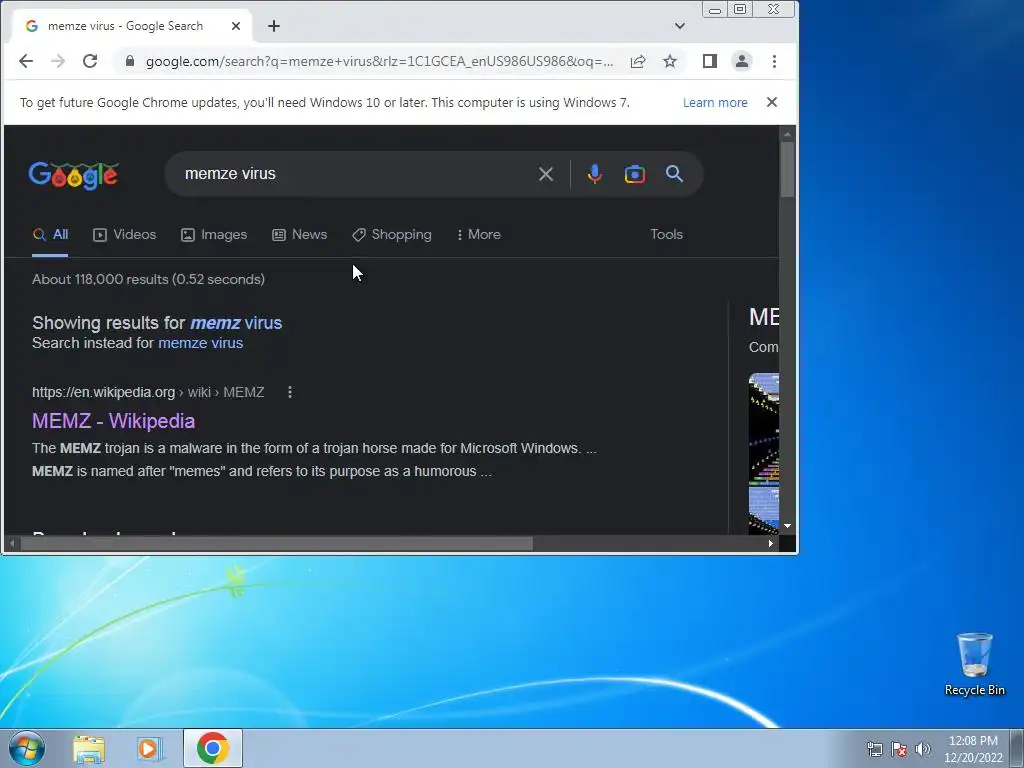Click the horizontal scrollbar thumb
Viewport: 1024px width, 768px height.
click(x=277, y=543)
